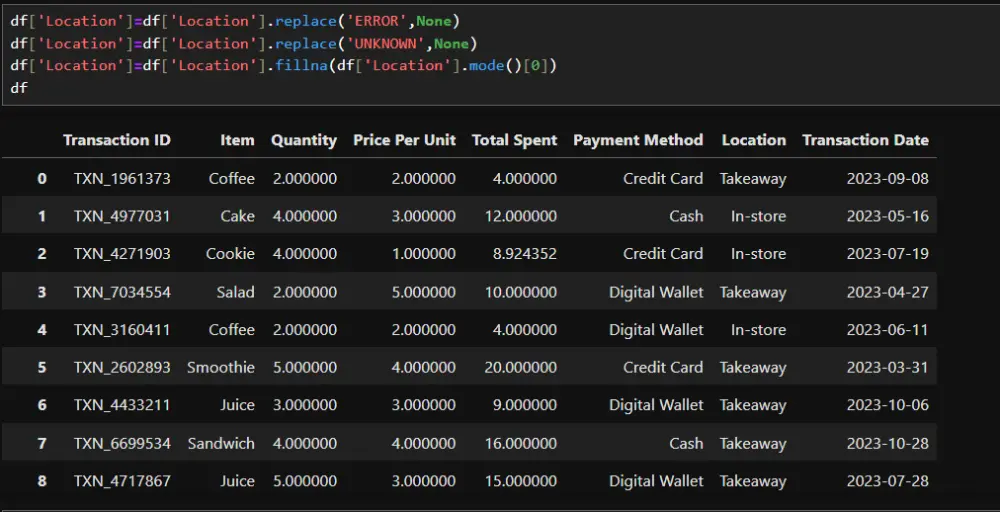
Task: Select cell TXN_4271903
Action: pos(122,254)
